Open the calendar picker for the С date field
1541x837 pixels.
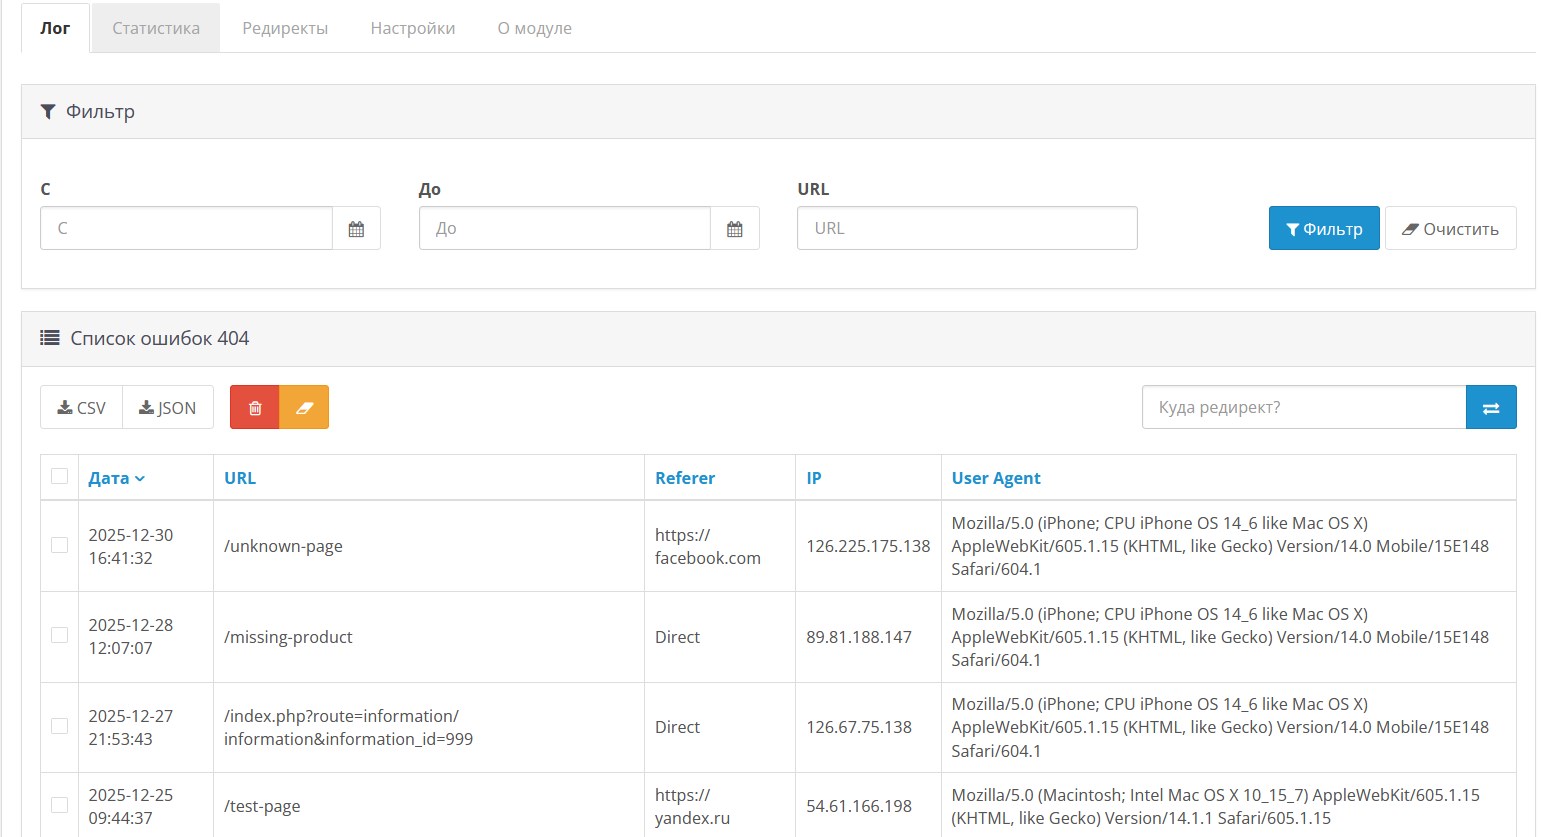[x=356, y=229]
